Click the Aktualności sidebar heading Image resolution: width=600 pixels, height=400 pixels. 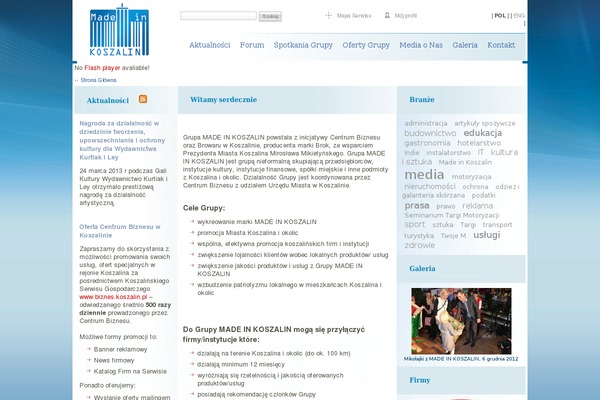point(108,100)
